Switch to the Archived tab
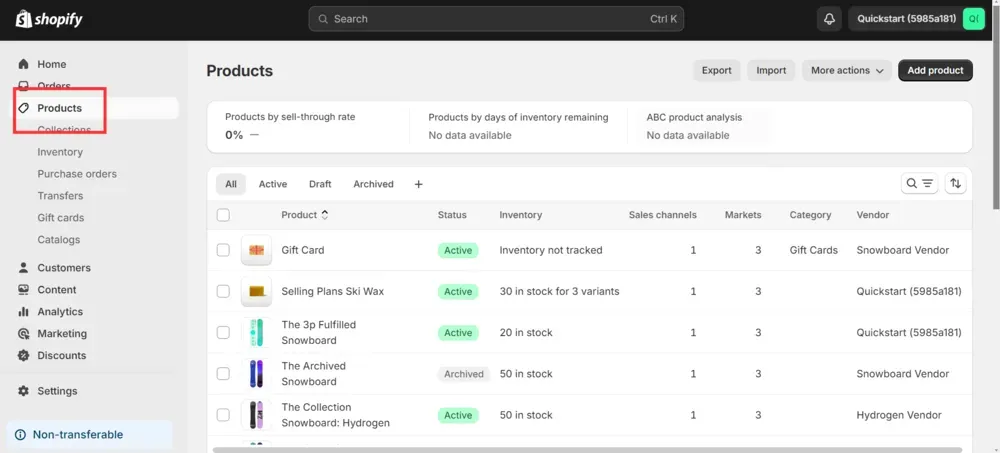Viewport: 1000px width, 453px height. click(374, 184)
